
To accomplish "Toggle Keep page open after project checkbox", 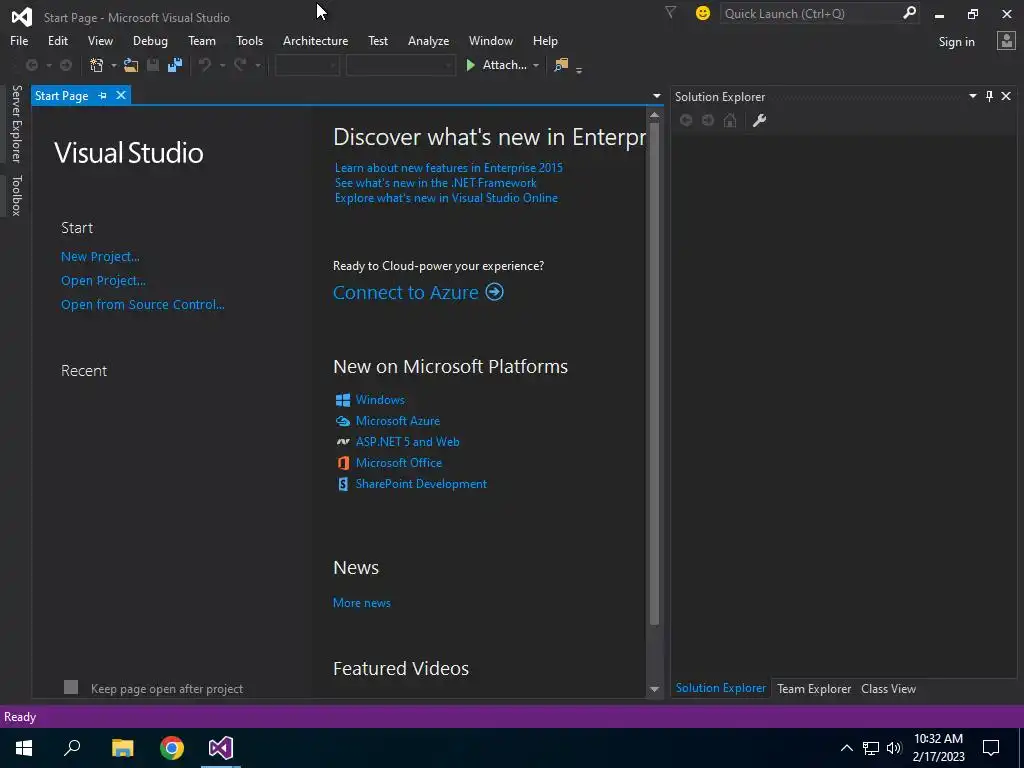I will coord(71,687).
